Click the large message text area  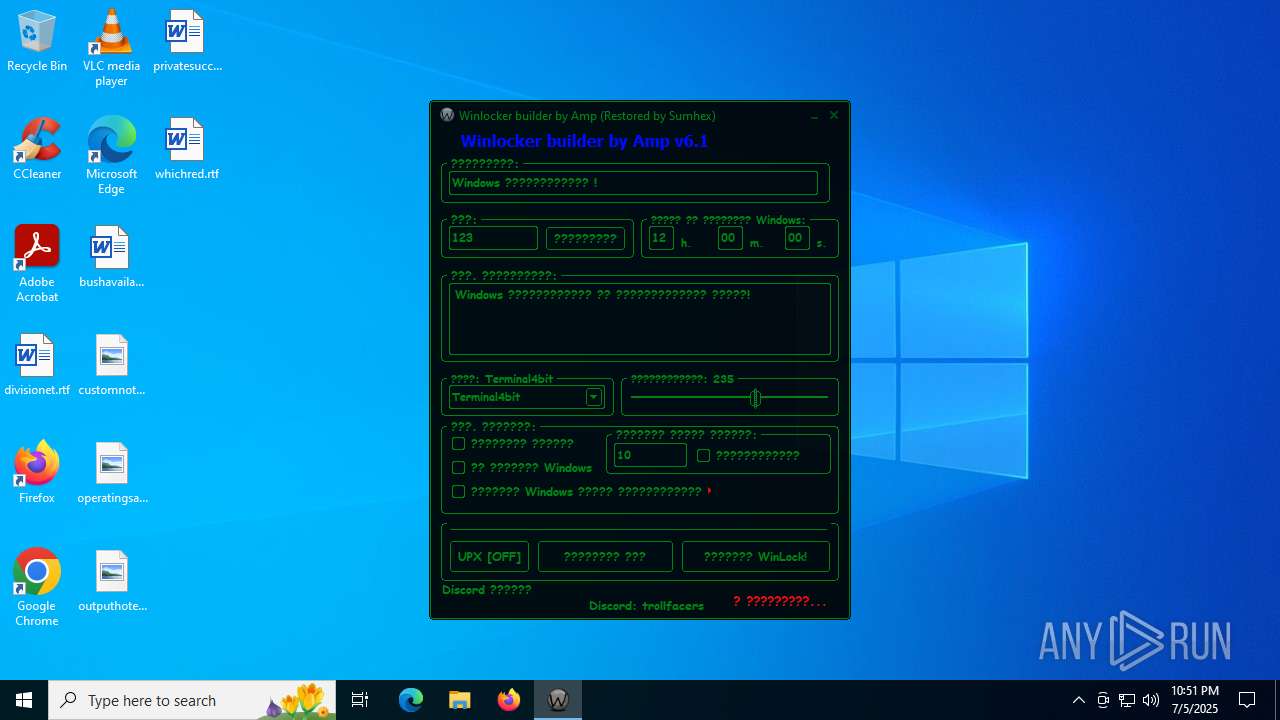(x=639, y=319)
